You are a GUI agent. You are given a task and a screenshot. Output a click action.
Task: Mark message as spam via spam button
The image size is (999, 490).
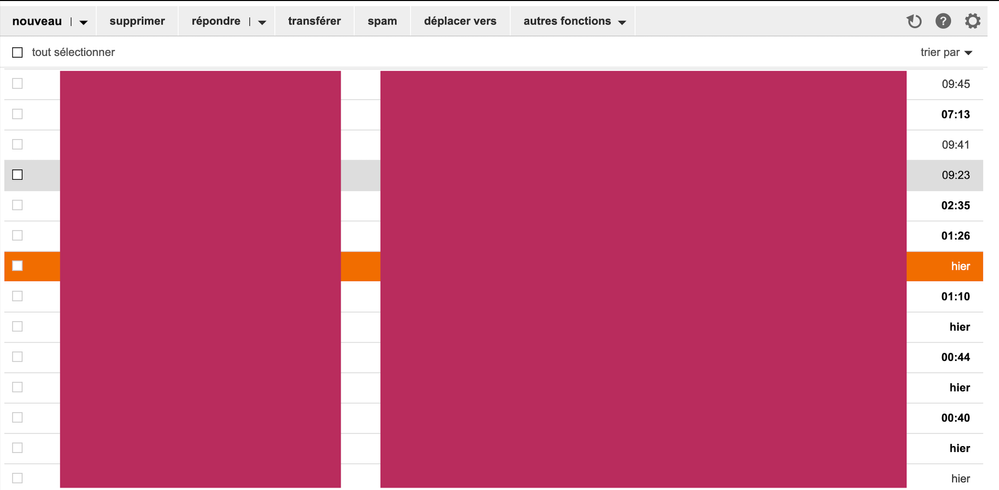tap(382, 21)
